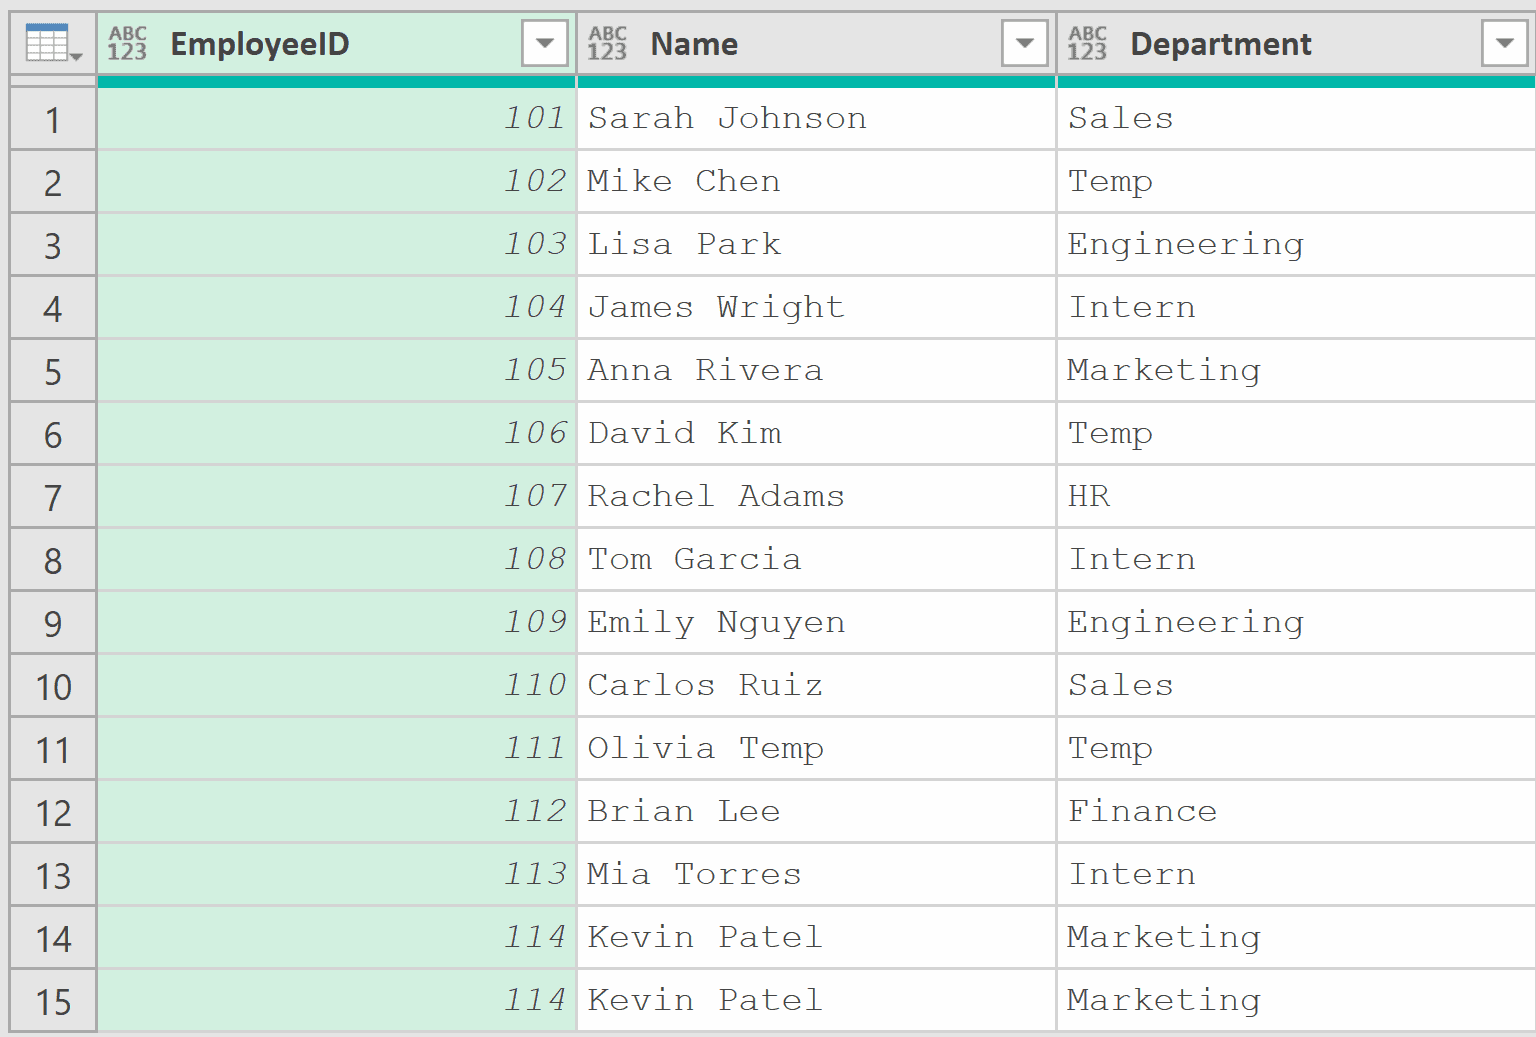Open the Name column filter dropdown
Screen dimensions: 1536x1037
pyautogui.click(x=1024, y=43)
